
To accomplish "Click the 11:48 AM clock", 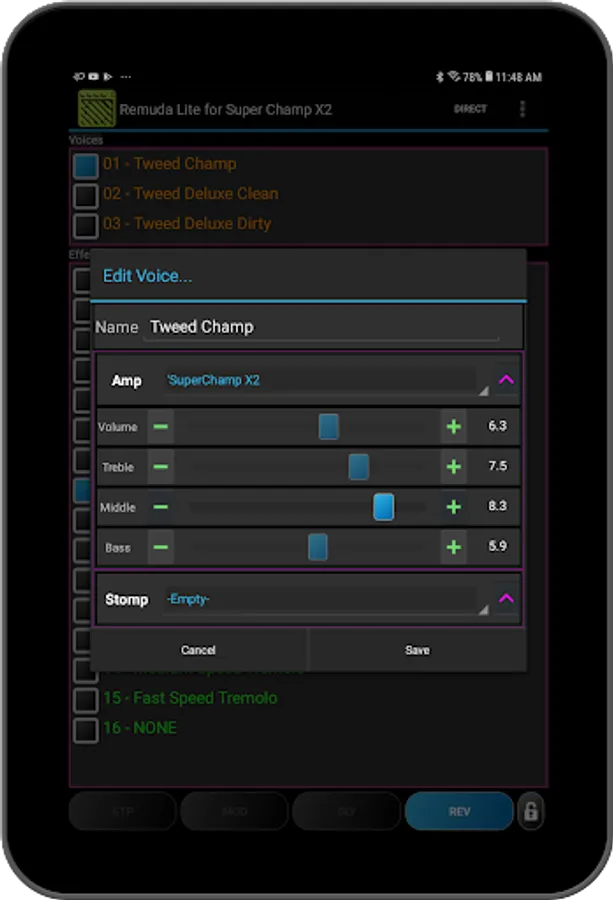I will pos(518,77).
